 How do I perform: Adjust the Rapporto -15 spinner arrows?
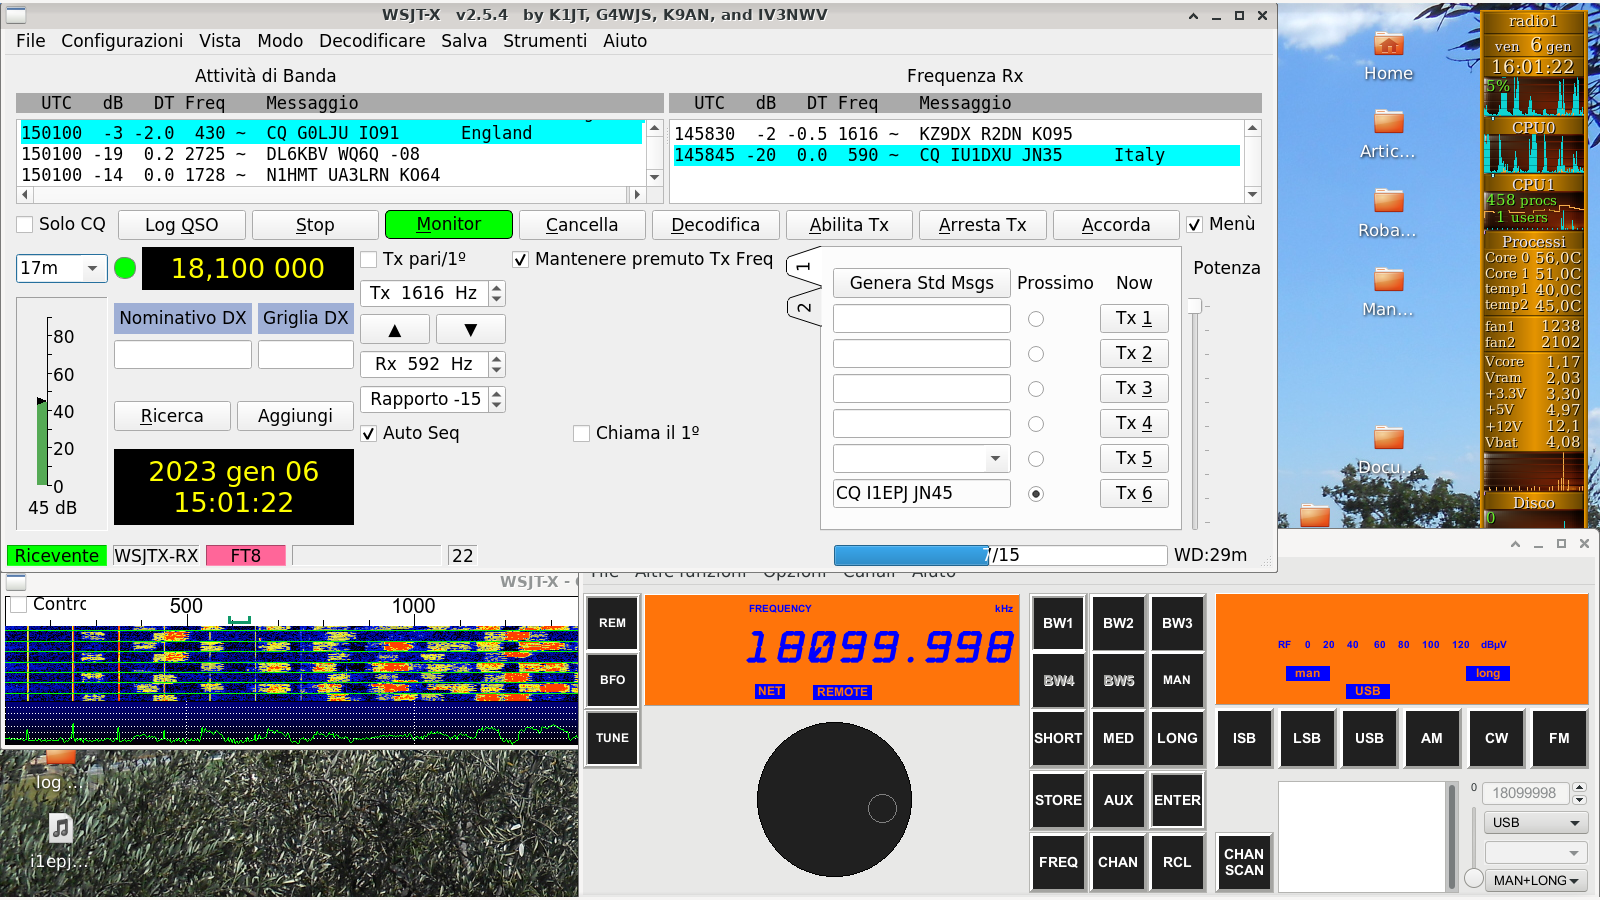[x=497, y=399]
